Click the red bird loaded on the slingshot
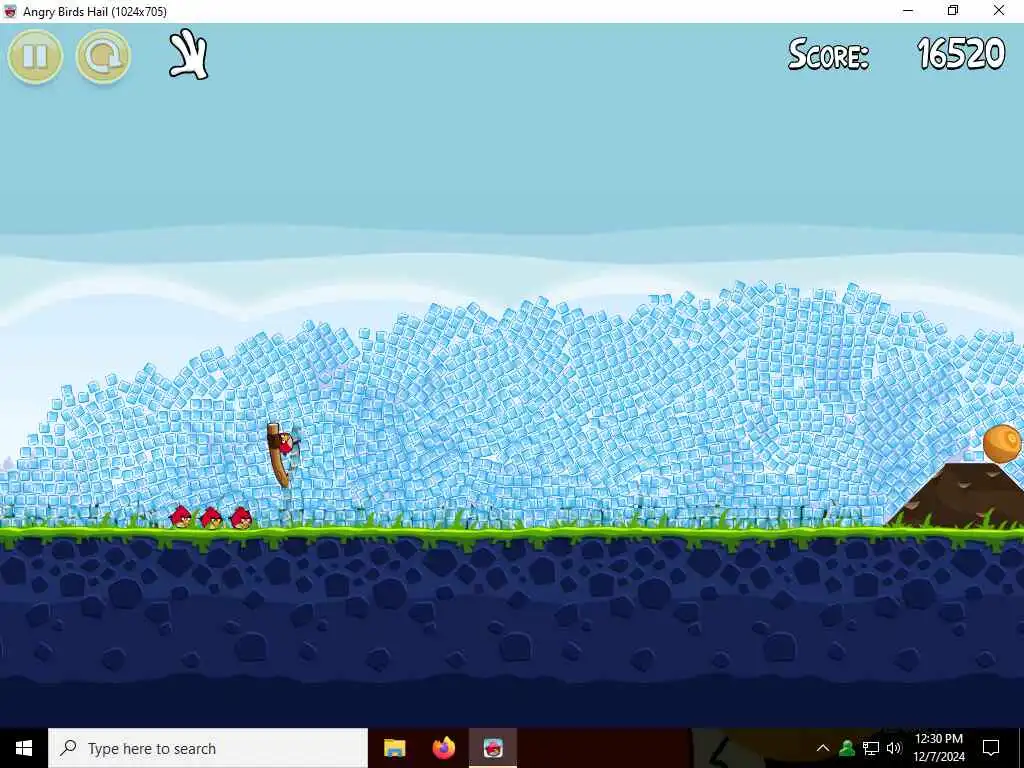Screen dimensions: 1024x768 click(285, 442)
